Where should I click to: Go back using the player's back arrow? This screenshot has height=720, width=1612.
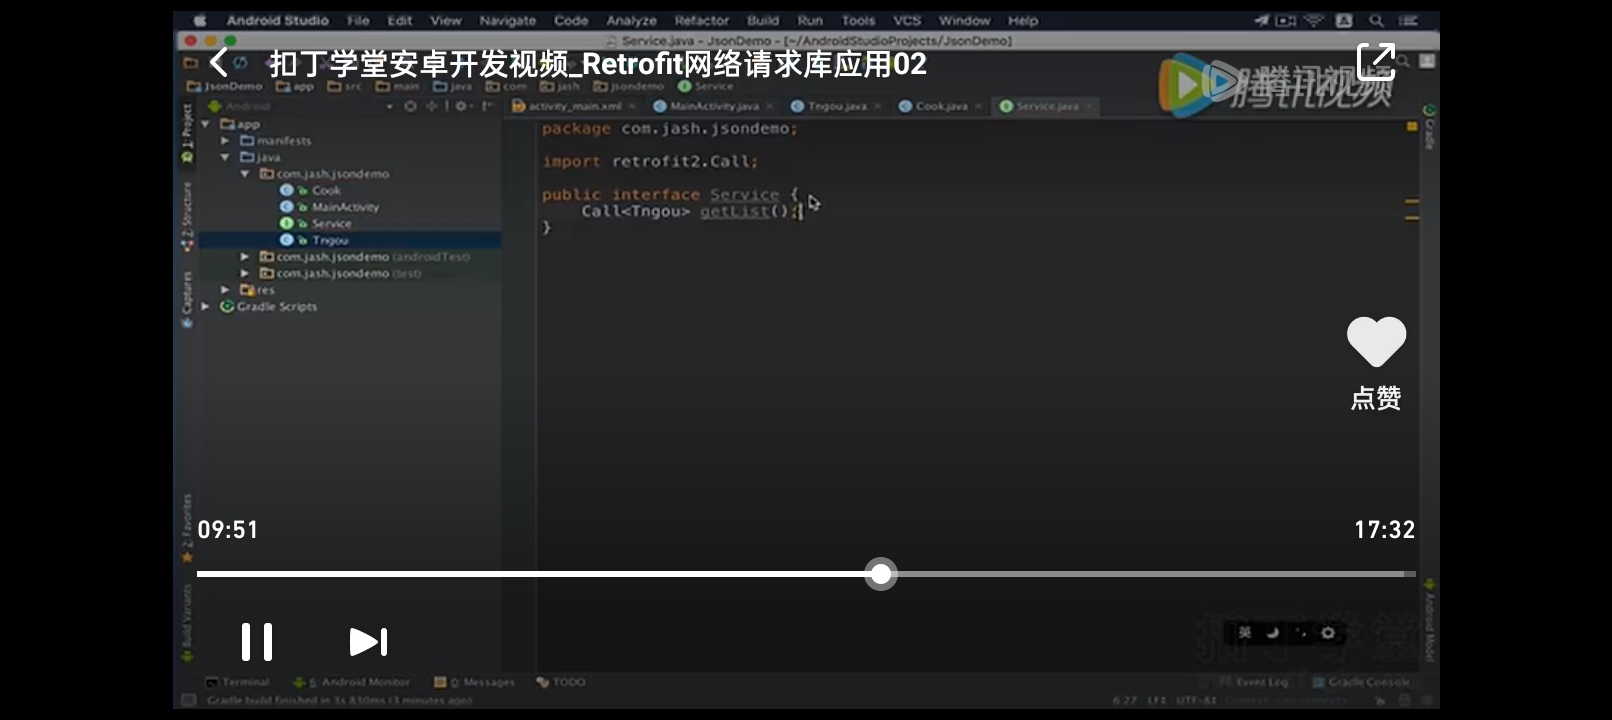[219, 63]
